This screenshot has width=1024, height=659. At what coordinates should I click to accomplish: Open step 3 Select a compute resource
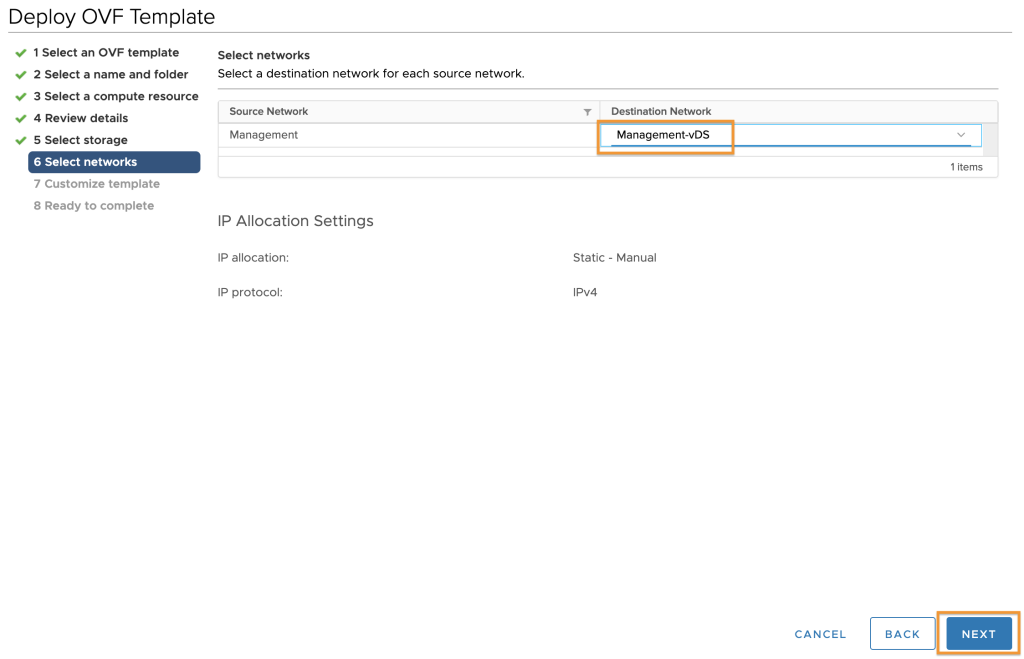116,96
